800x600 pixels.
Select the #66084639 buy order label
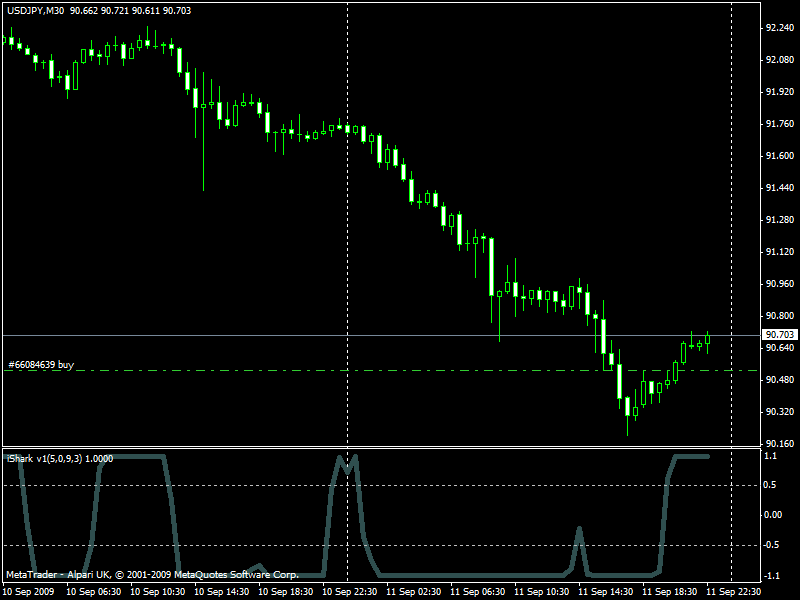pos(41,365)
